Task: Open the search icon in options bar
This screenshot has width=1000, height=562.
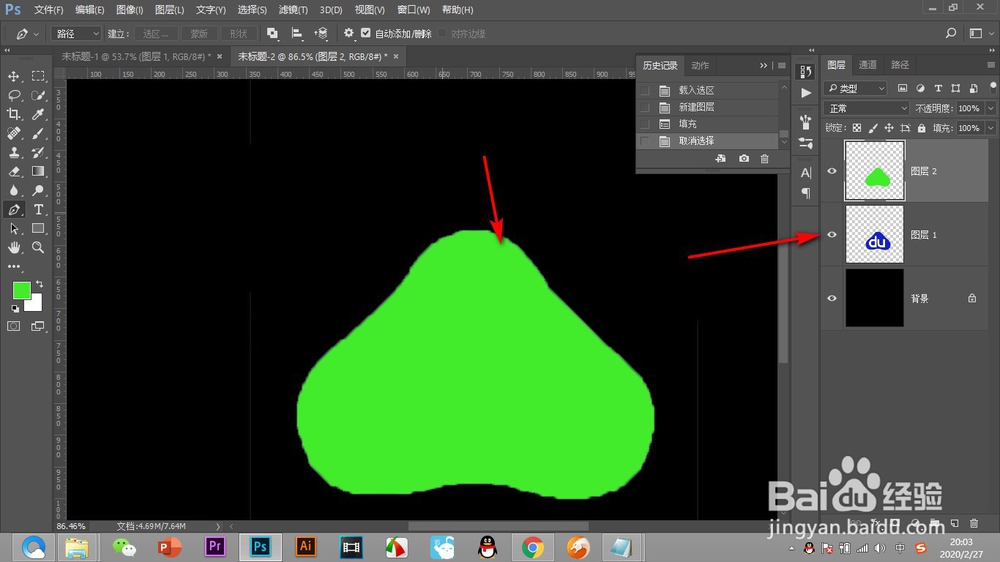Action: coord(951,33)
